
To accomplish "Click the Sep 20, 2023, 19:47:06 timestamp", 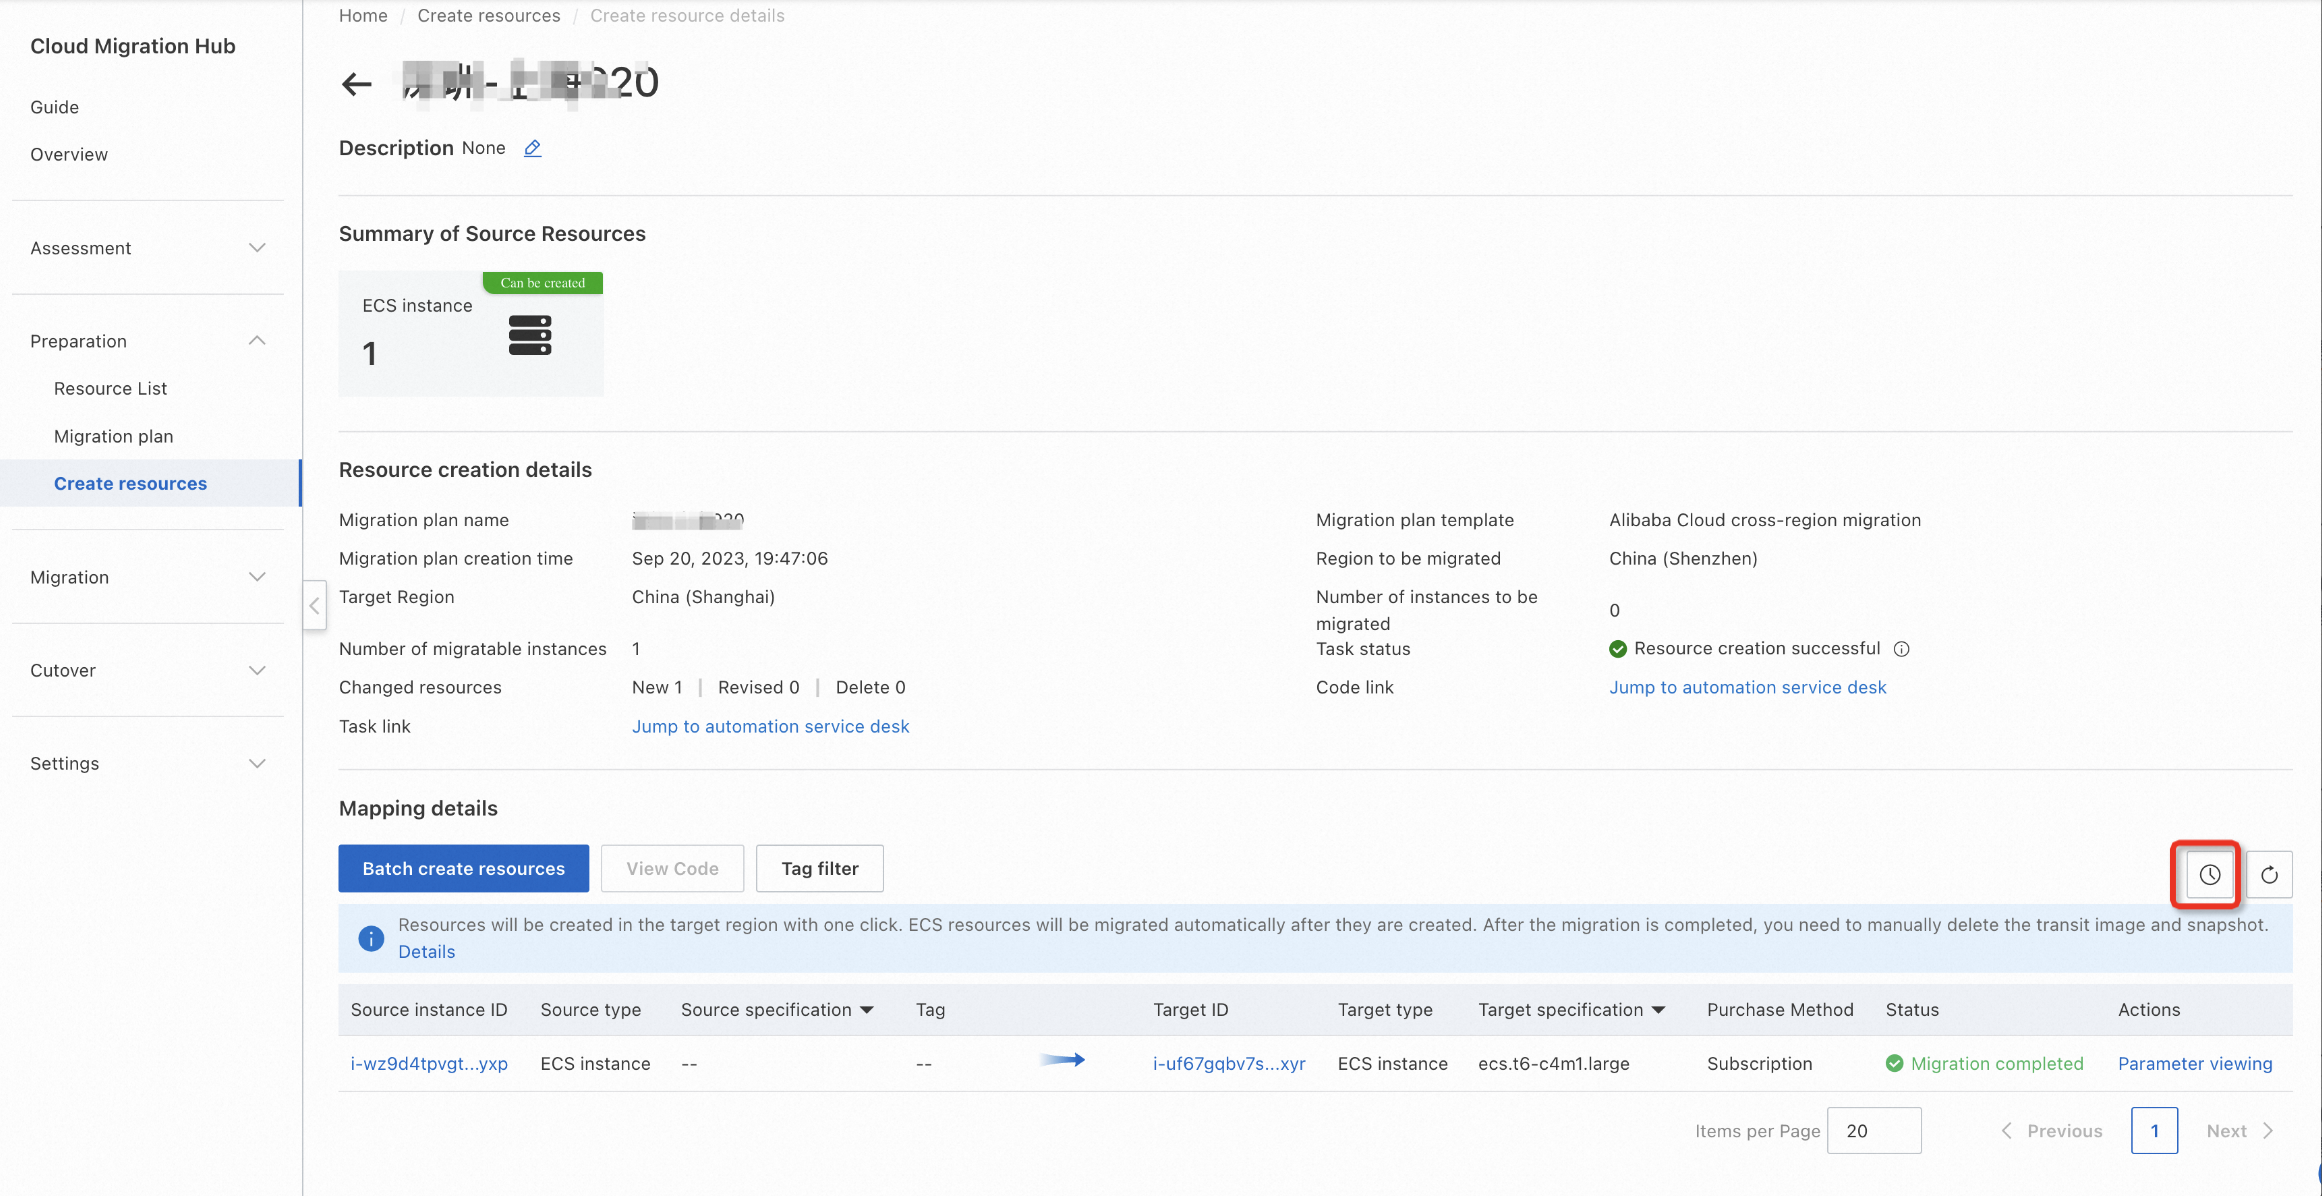I will pos(730,558).
